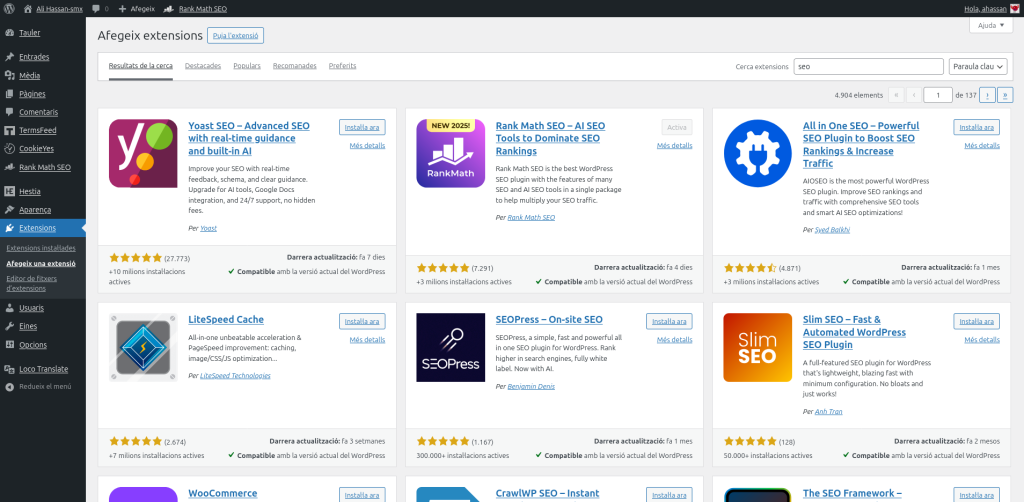The height and width of the screenshot is (502, 1024).
Task: Click the All in One SEO gear icon
Action: pyautogui.click(x=757, y=153)
